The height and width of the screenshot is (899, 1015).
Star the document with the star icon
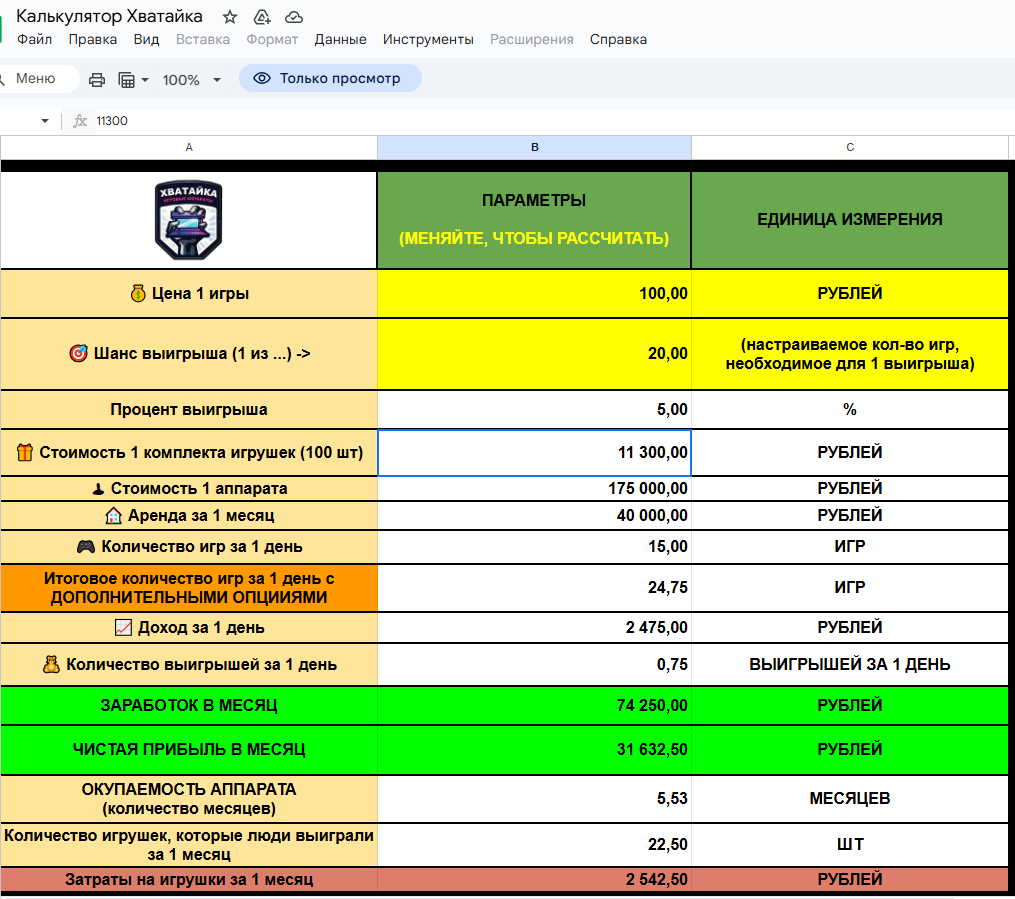[x=230, y=17]
